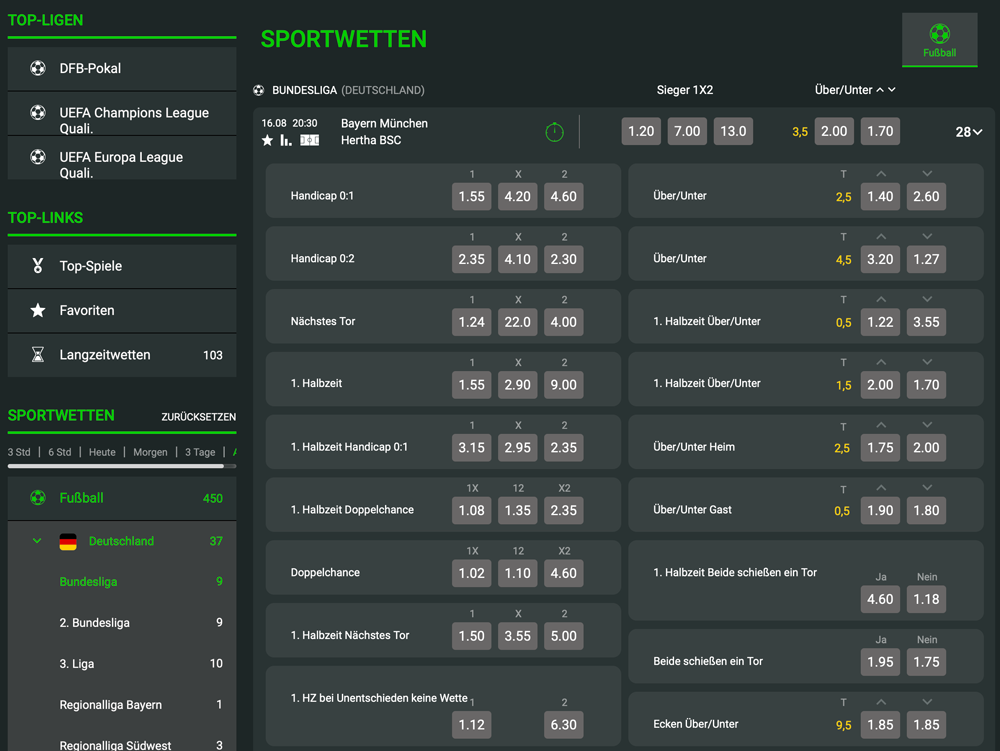
Task: Open the Über/Unter market dropdown in header
Action: [x=855, y=90]
